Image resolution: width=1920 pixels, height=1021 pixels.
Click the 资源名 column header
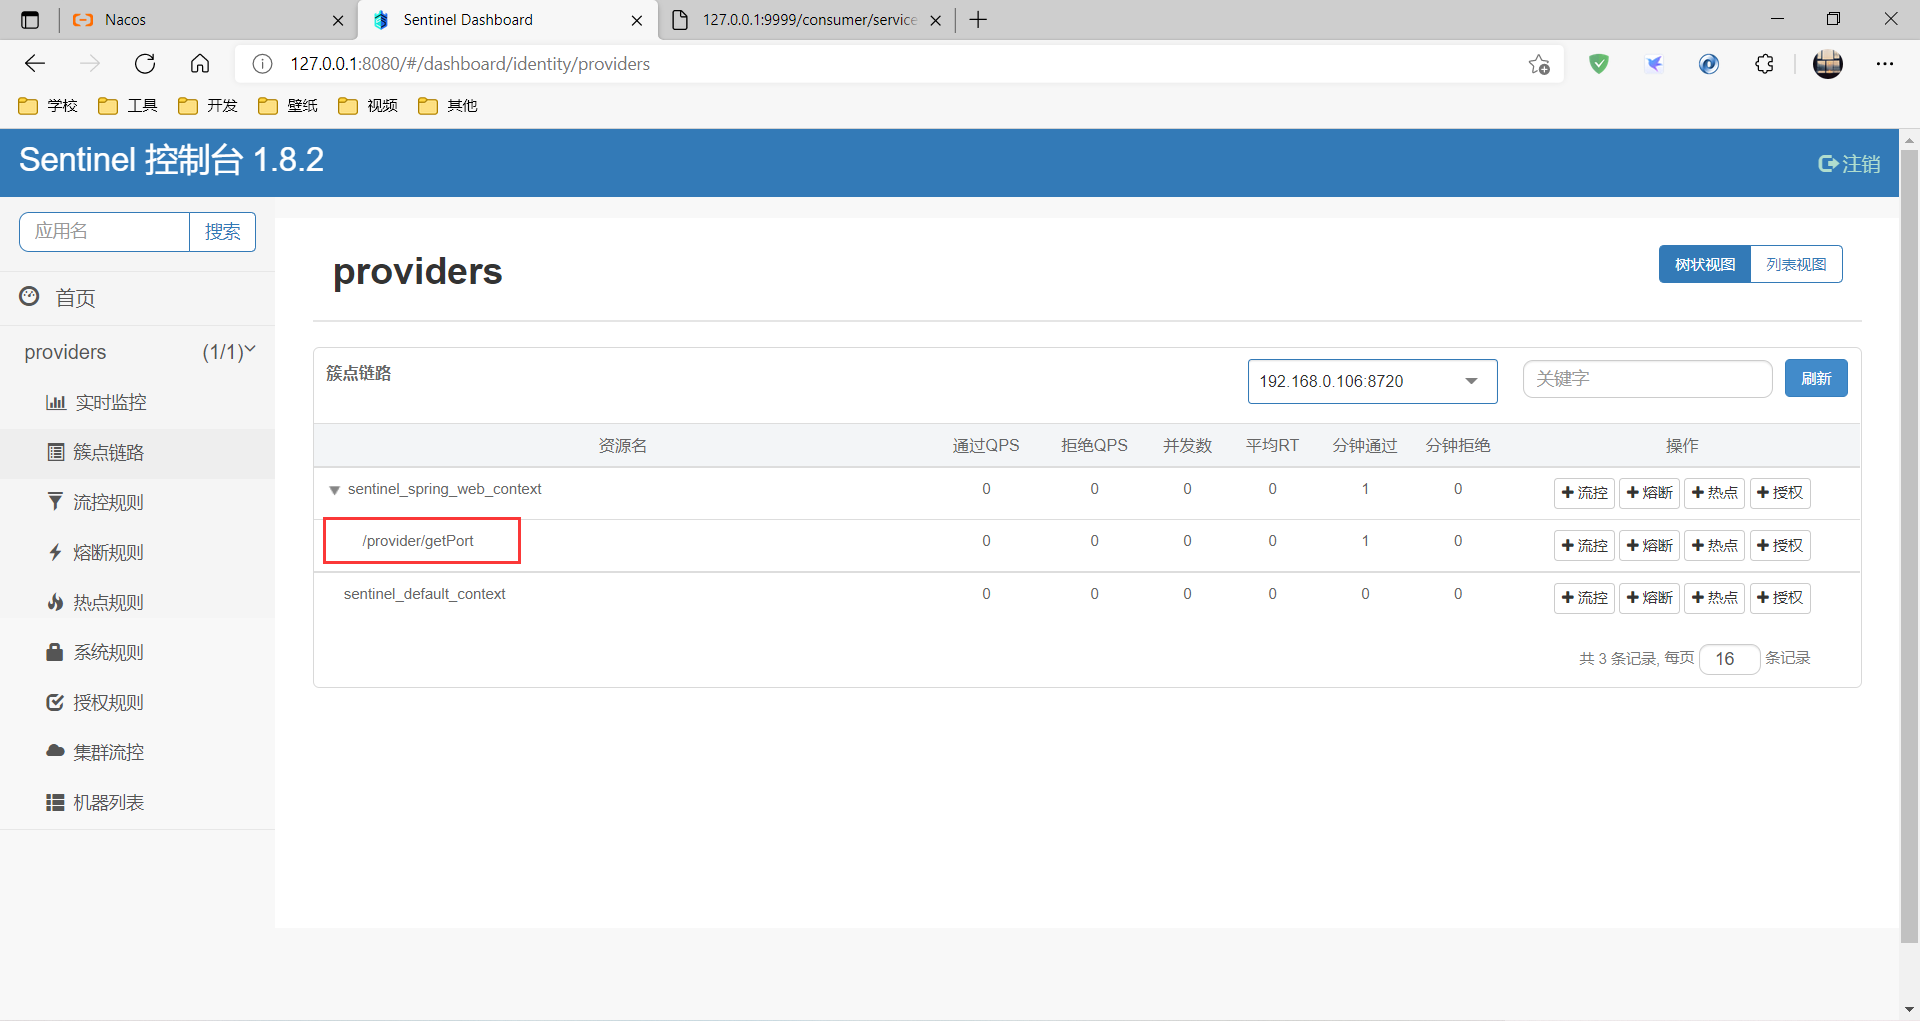point(623,446)
